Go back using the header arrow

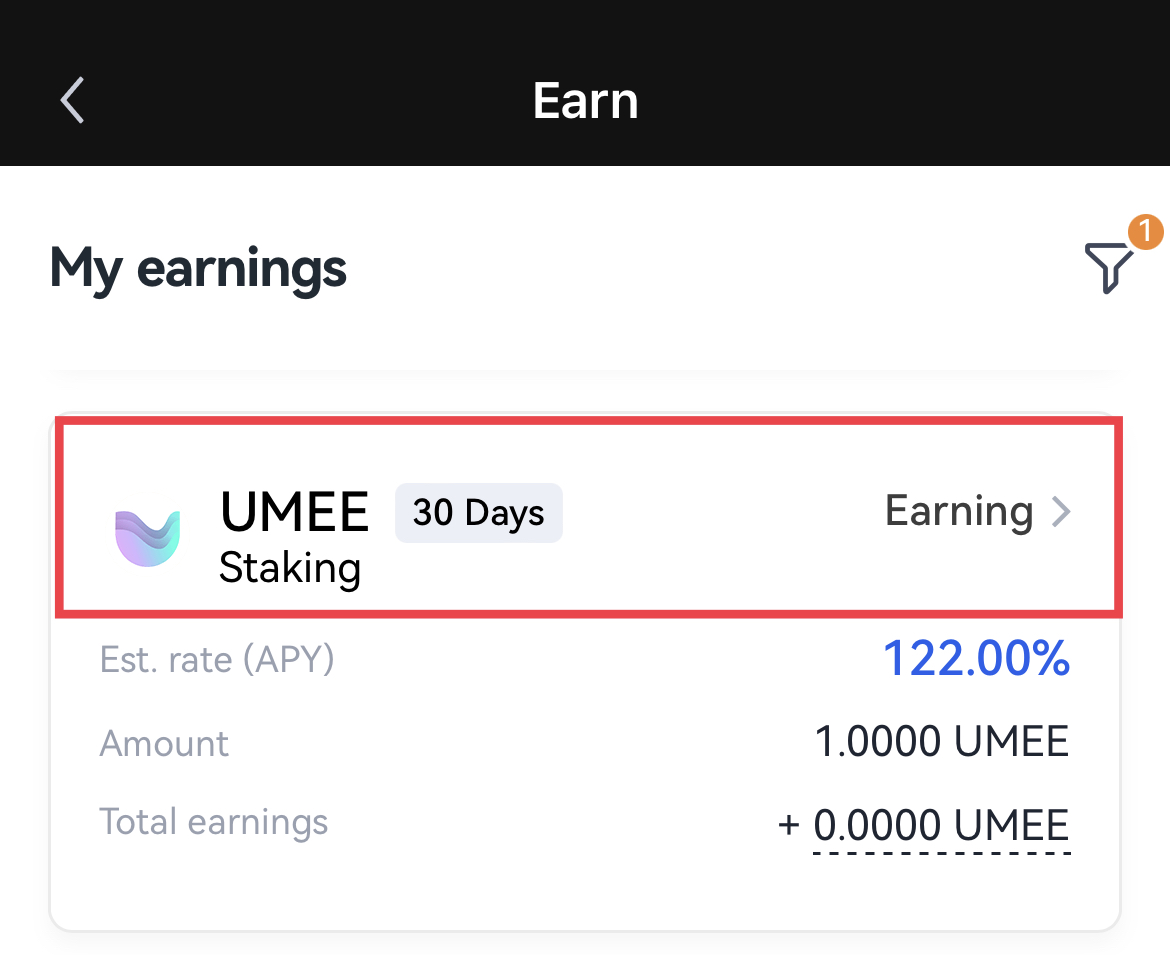pos(72,100)
